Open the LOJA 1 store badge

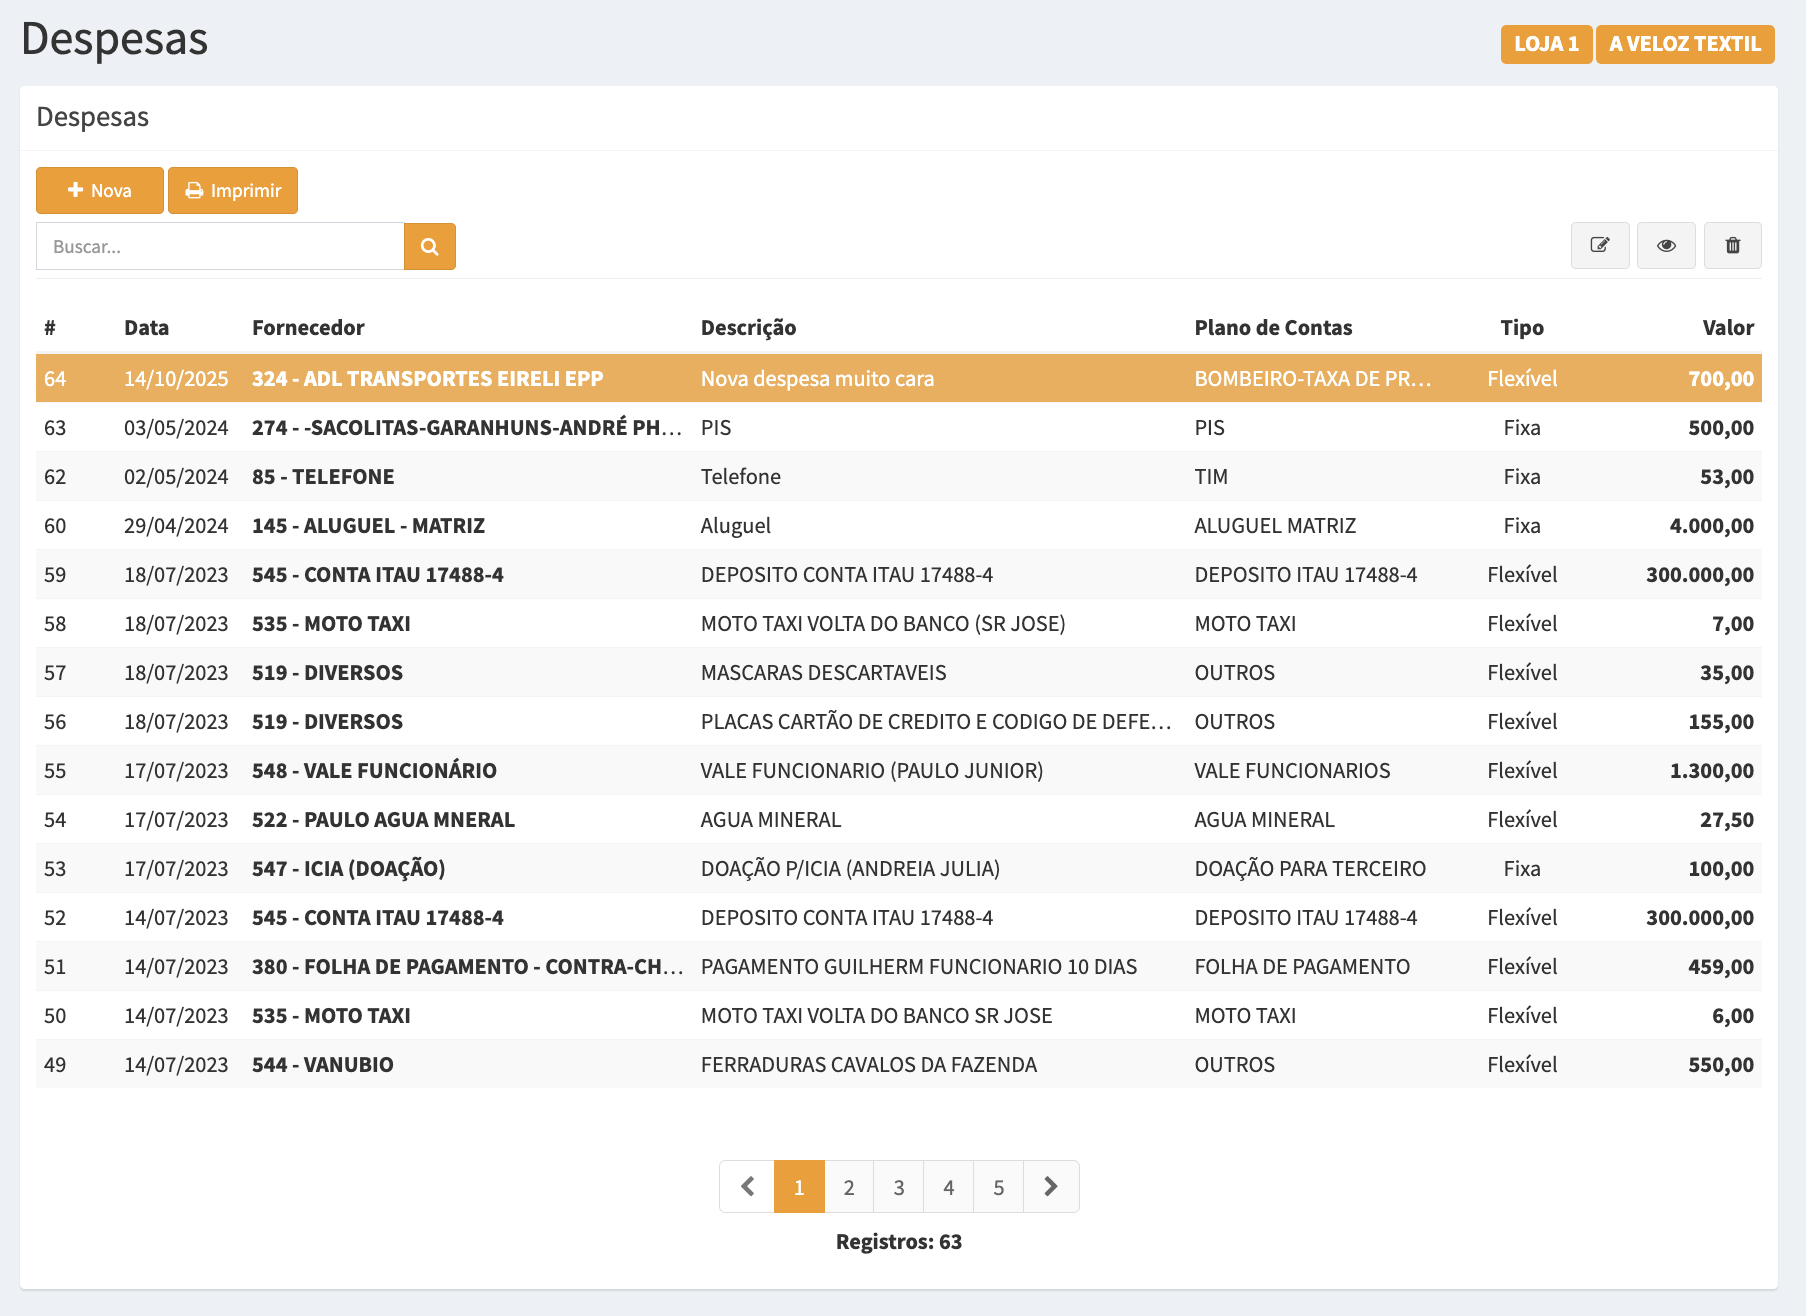tap(1546, 44)
